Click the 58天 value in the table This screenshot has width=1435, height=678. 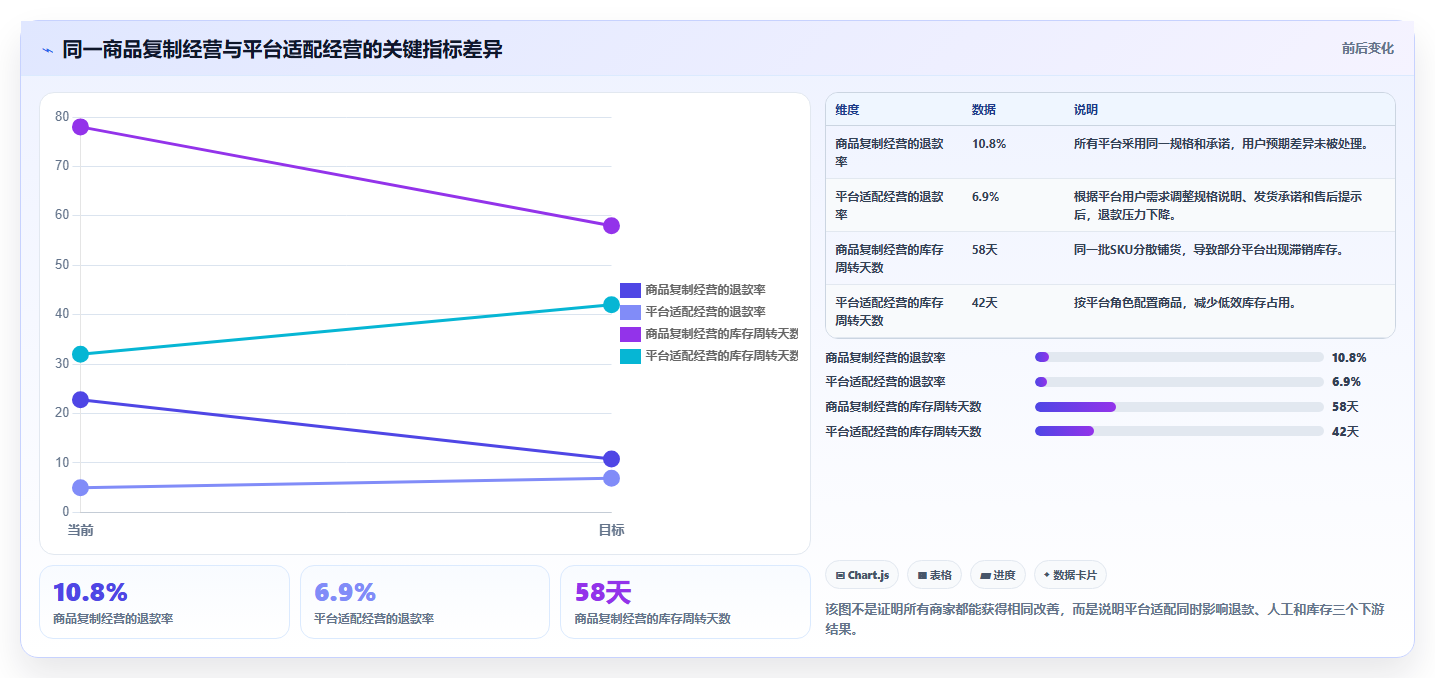tap(984, 250)
